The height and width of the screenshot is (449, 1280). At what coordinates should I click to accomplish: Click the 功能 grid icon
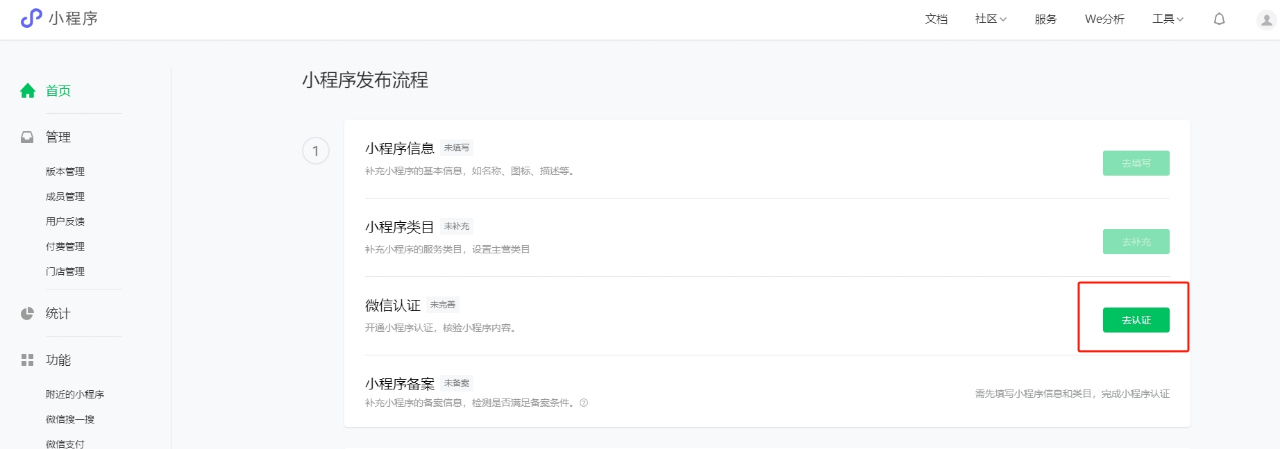tap(28, 360)
